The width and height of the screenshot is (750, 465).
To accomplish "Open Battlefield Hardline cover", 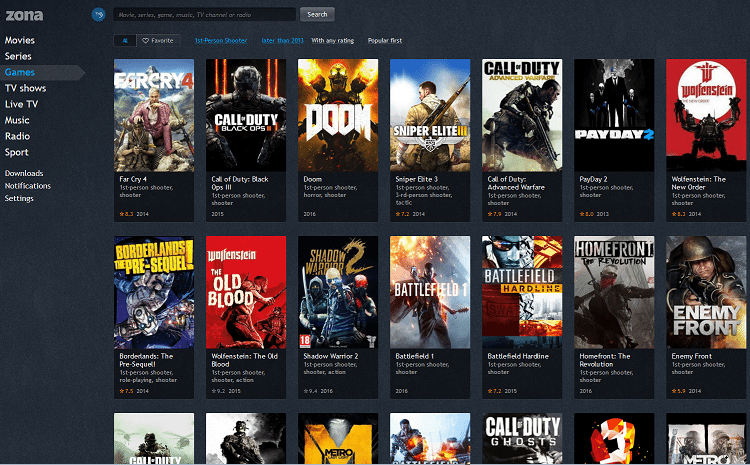I will [x=522, y=292].
